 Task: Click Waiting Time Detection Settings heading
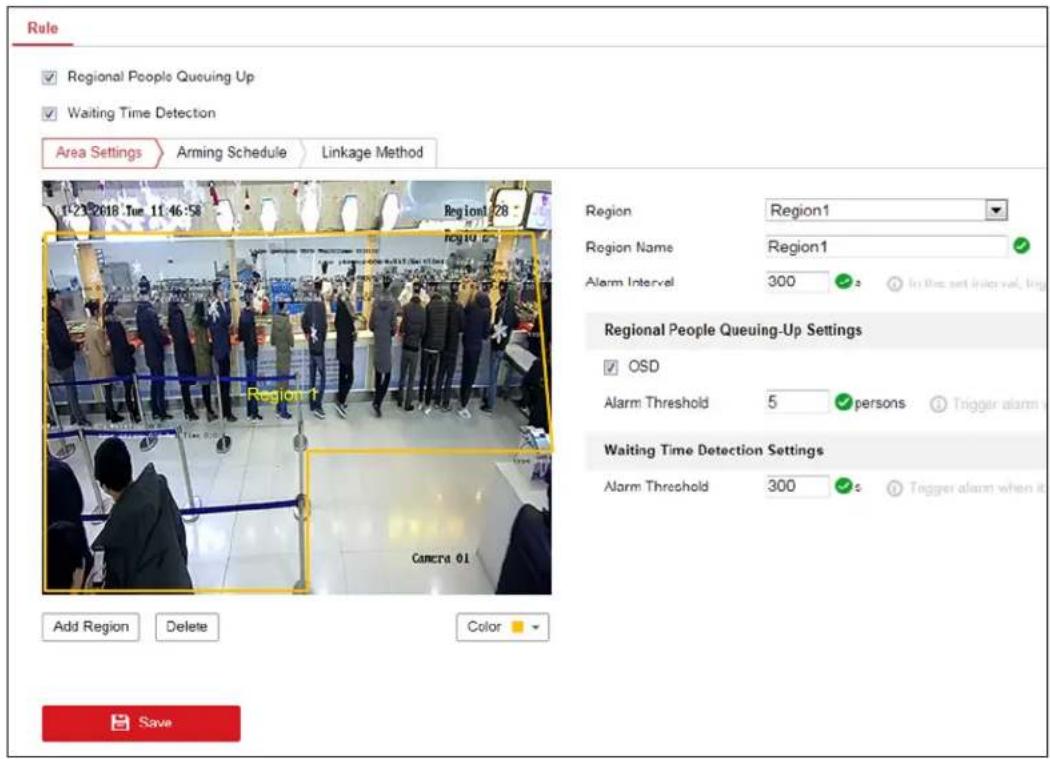[x=713, y=450]
